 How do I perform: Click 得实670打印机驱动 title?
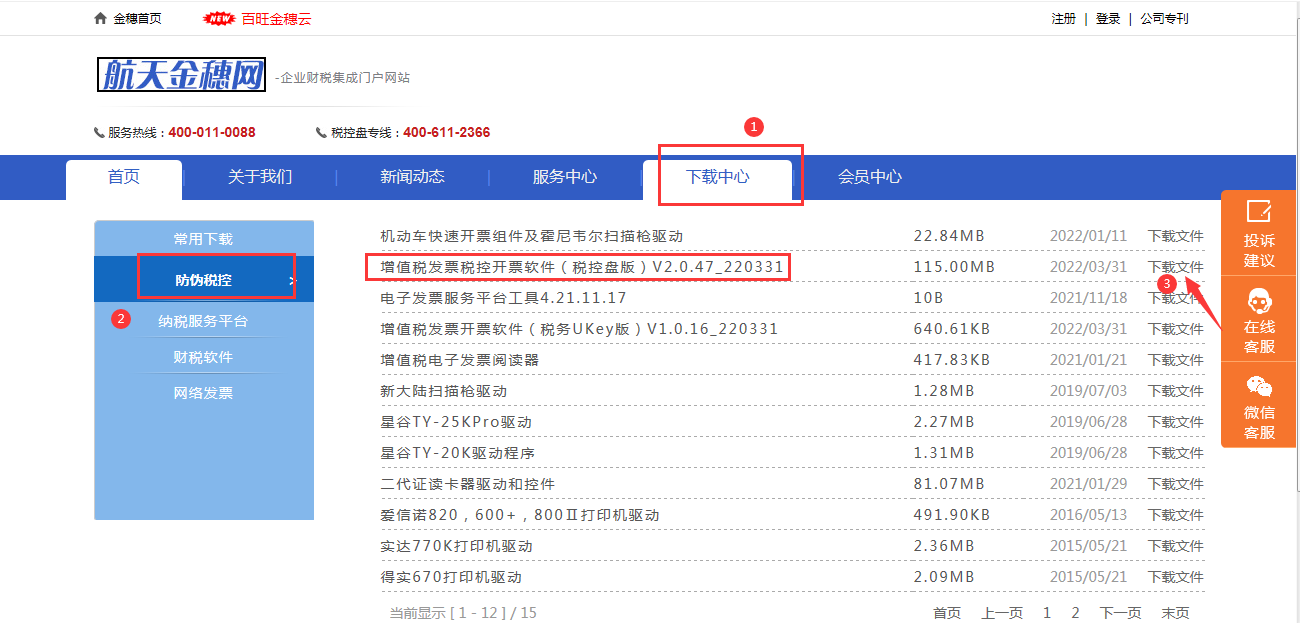(451, 577)
